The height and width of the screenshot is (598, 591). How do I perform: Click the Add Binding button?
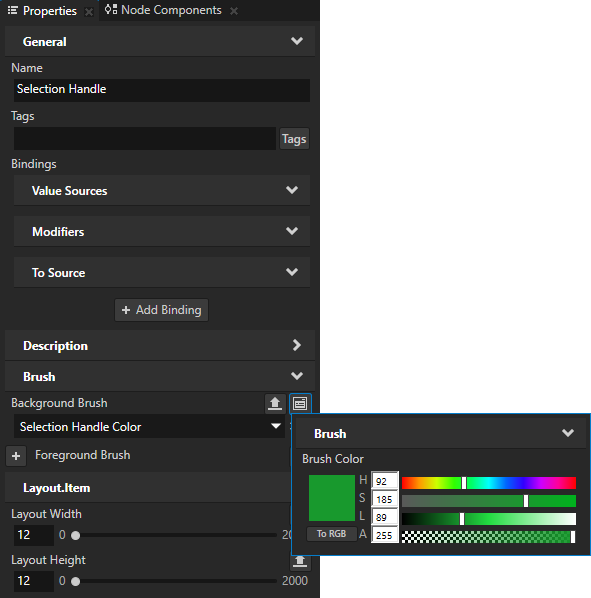[162, 310]
